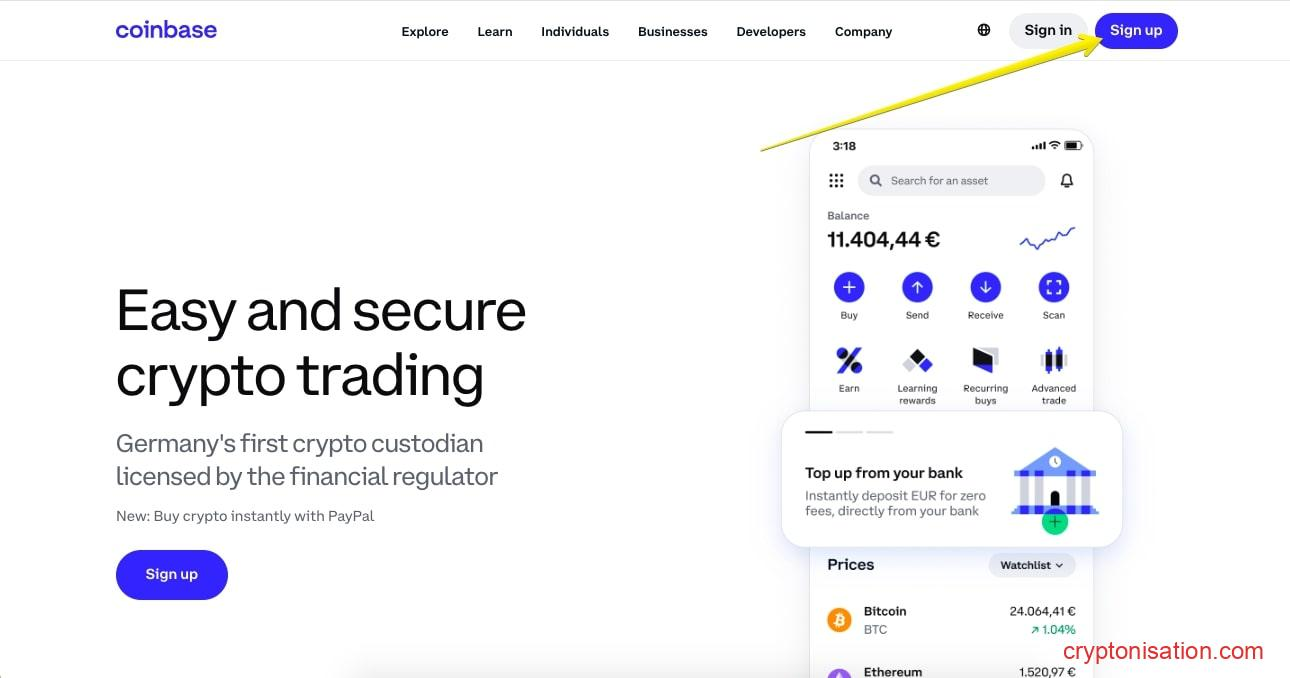Open the phone's grid menu icon
The height and width of the screenshot is (678, 1290).
point(836,181)
